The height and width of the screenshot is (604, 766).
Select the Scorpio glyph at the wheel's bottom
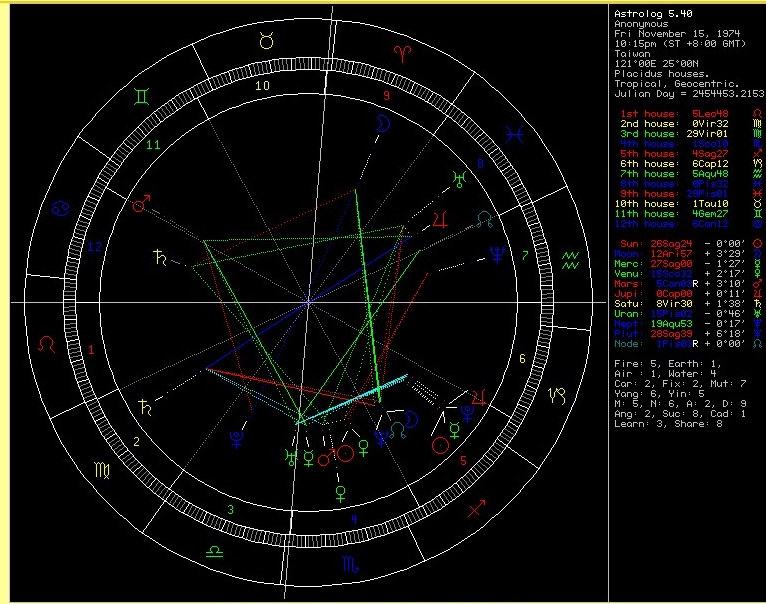point(349,565)
